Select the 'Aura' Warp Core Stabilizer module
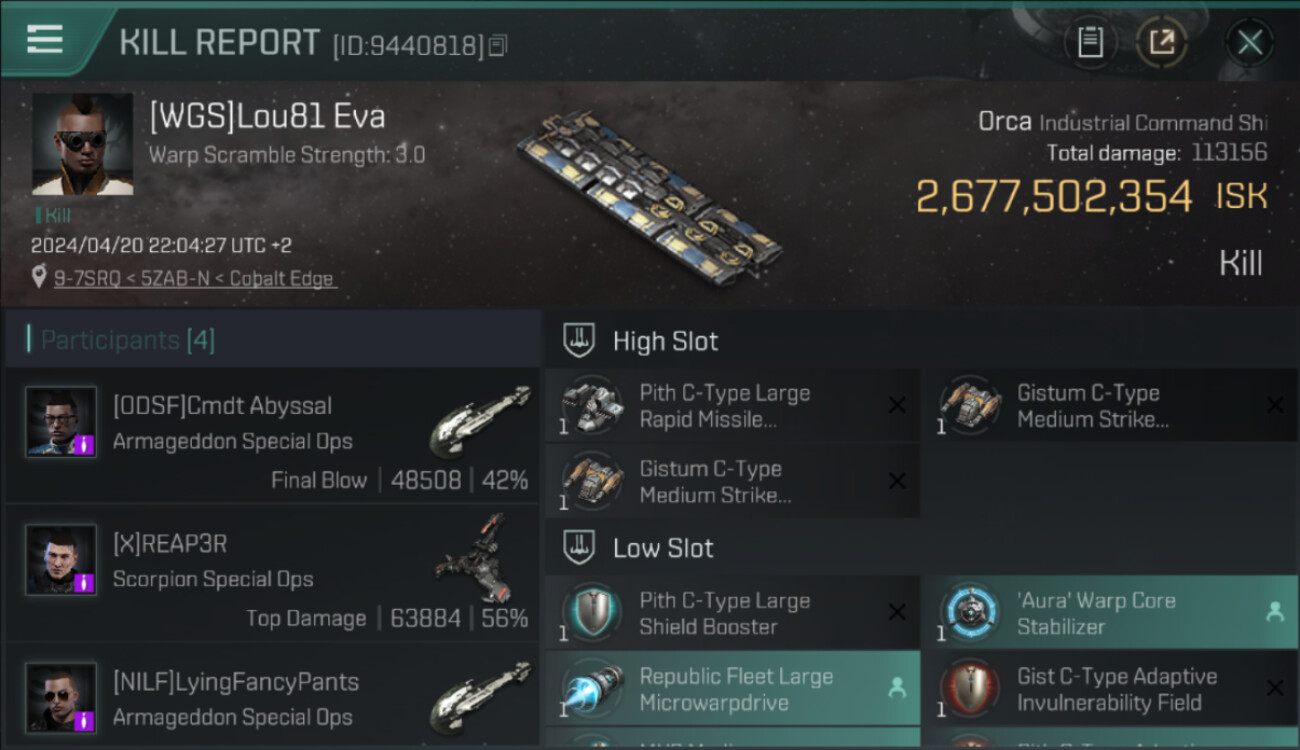This screenshot has width=1300, height=750. coord(1110,613)
